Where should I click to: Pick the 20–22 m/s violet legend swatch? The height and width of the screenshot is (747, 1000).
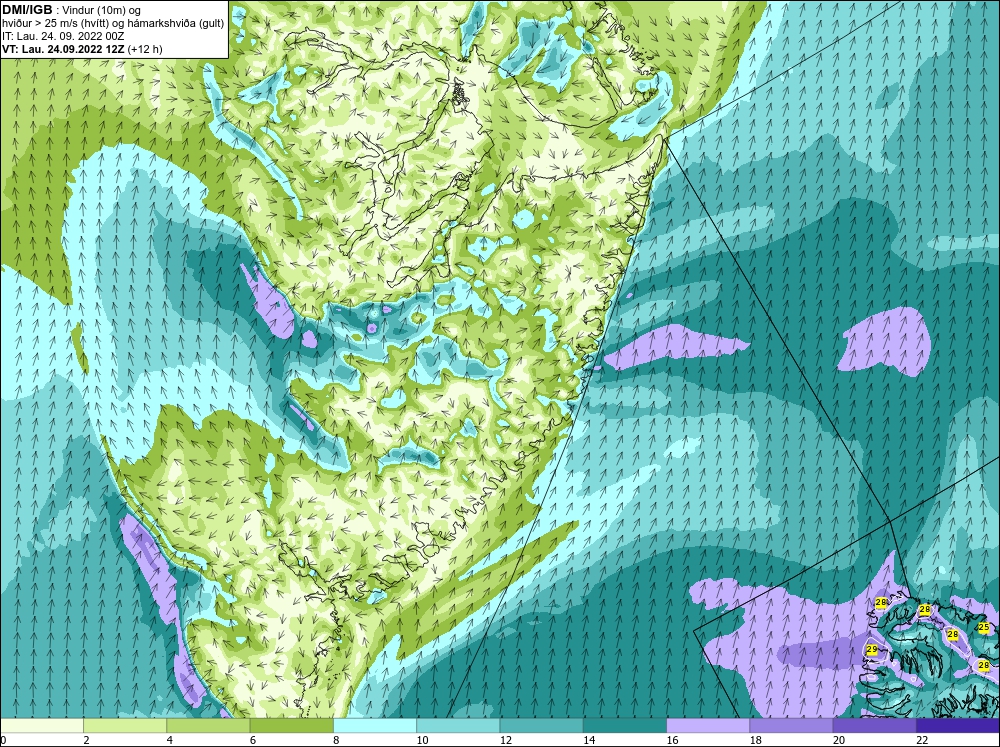(x=875, y=725)
